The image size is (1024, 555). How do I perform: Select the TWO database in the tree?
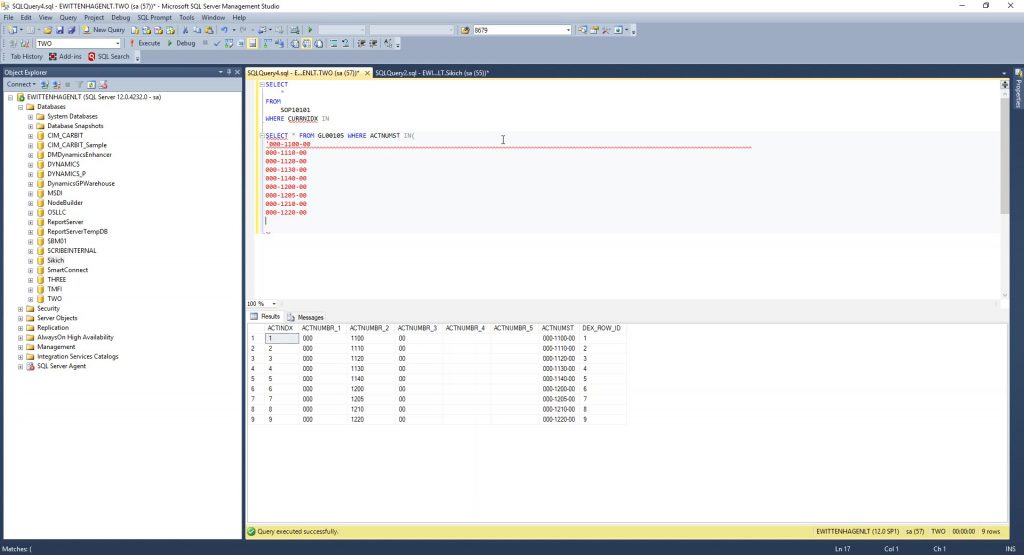point(54,299)
